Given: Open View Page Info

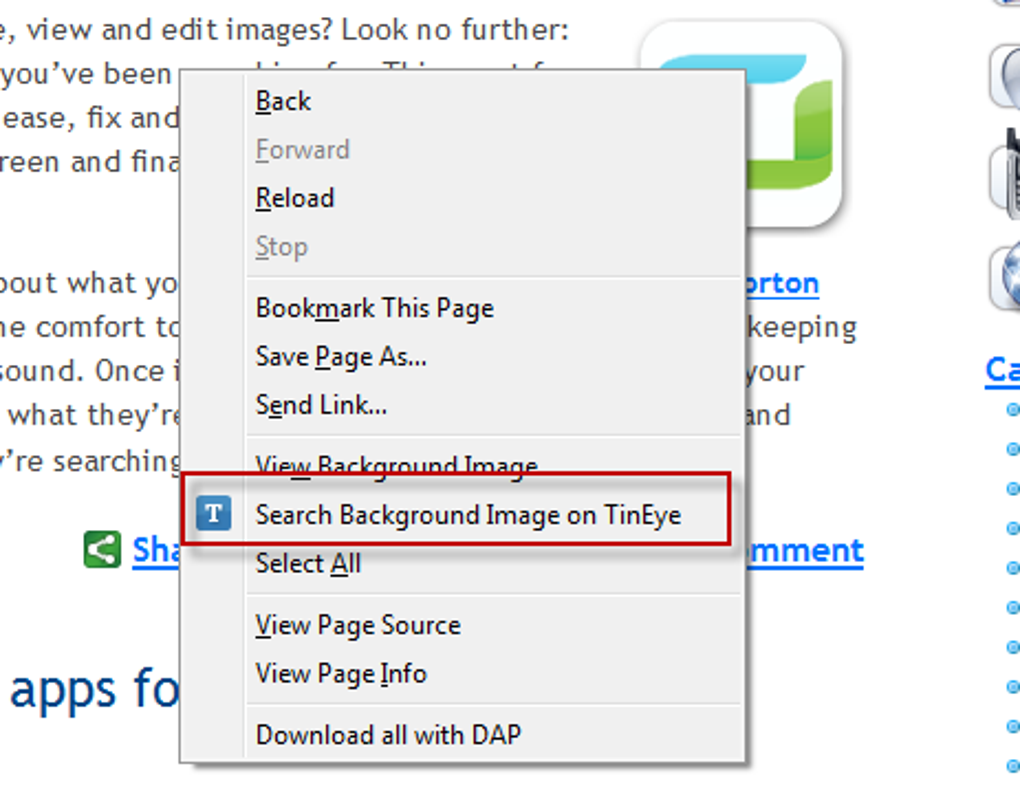Looking at the screenshot, I should pos(341,674).
